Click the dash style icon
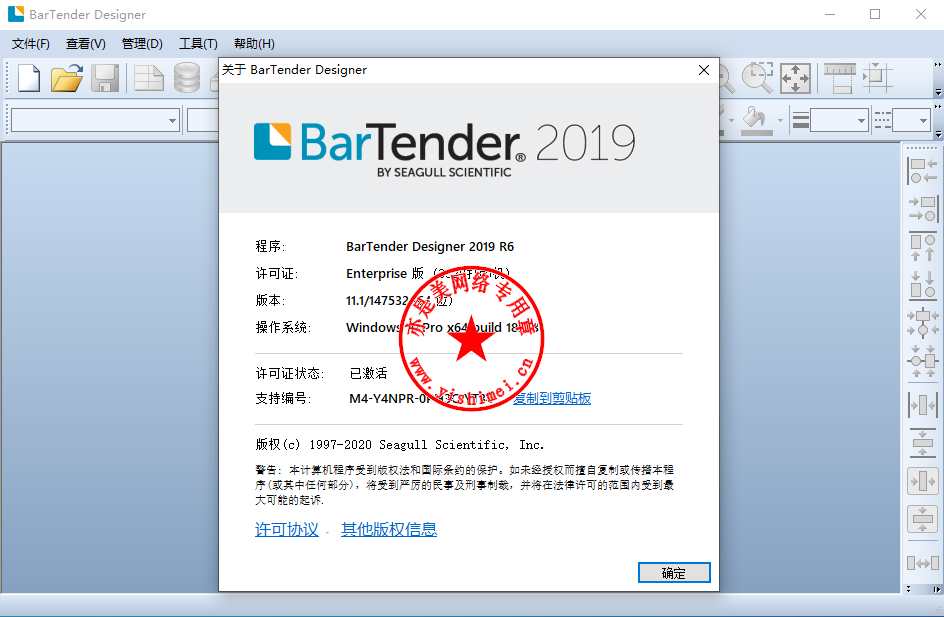The height and width of the screenshot is (617, 944). click(883, 120)
